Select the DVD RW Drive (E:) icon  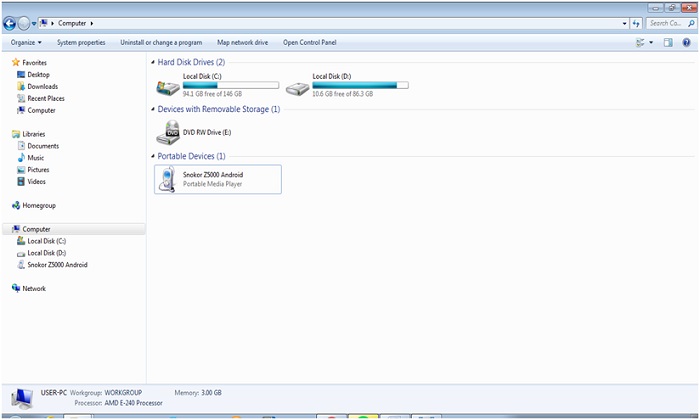(168, 132)
